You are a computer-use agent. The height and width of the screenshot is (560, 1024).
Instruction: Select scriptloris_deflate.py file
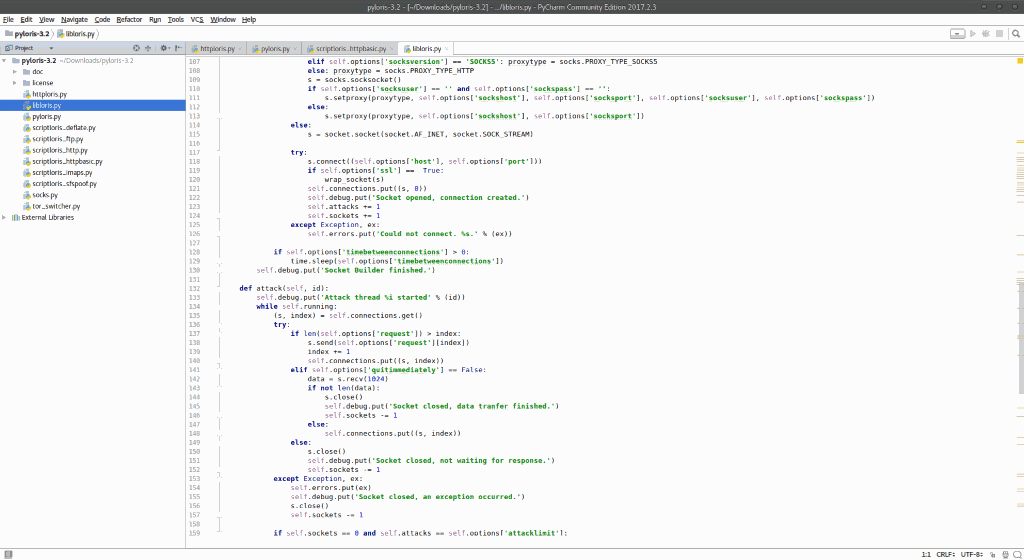pyautogui.click(x=63, y=127)
